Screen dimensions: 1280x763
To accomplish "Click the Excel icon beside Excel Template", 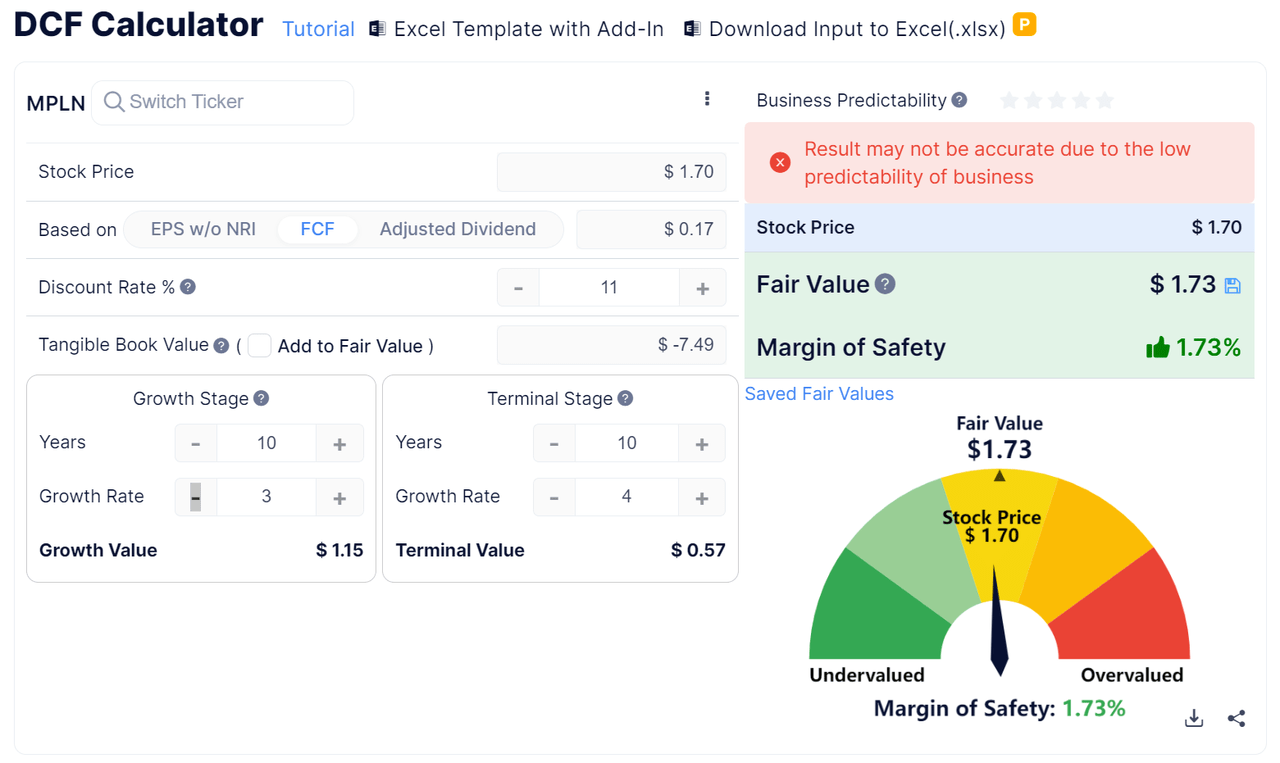I will (x=377, y=29).
